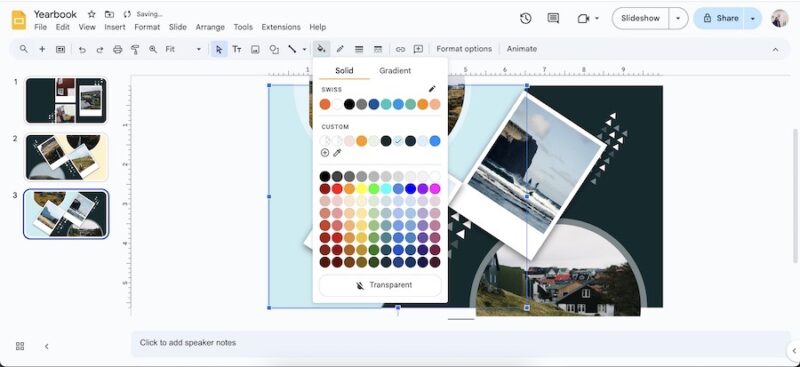Select slide 3 thumbnail

66,214
